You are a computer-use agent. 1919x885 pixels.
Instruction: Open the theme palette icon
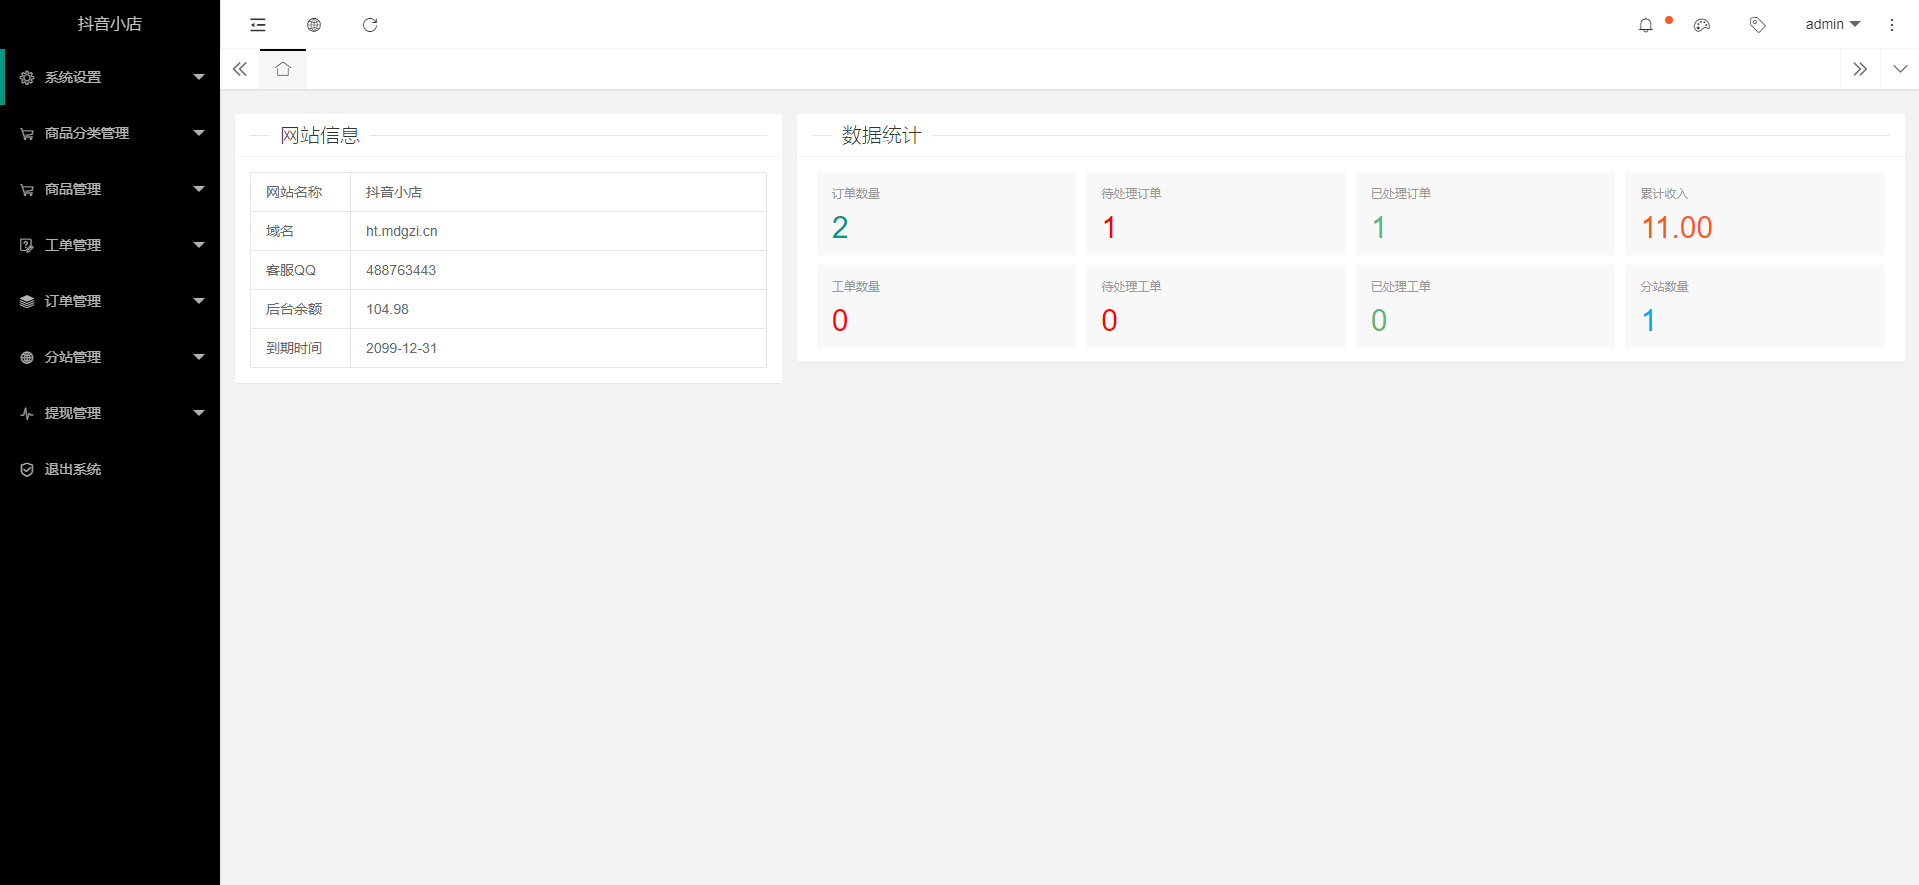coord(1702,25)
